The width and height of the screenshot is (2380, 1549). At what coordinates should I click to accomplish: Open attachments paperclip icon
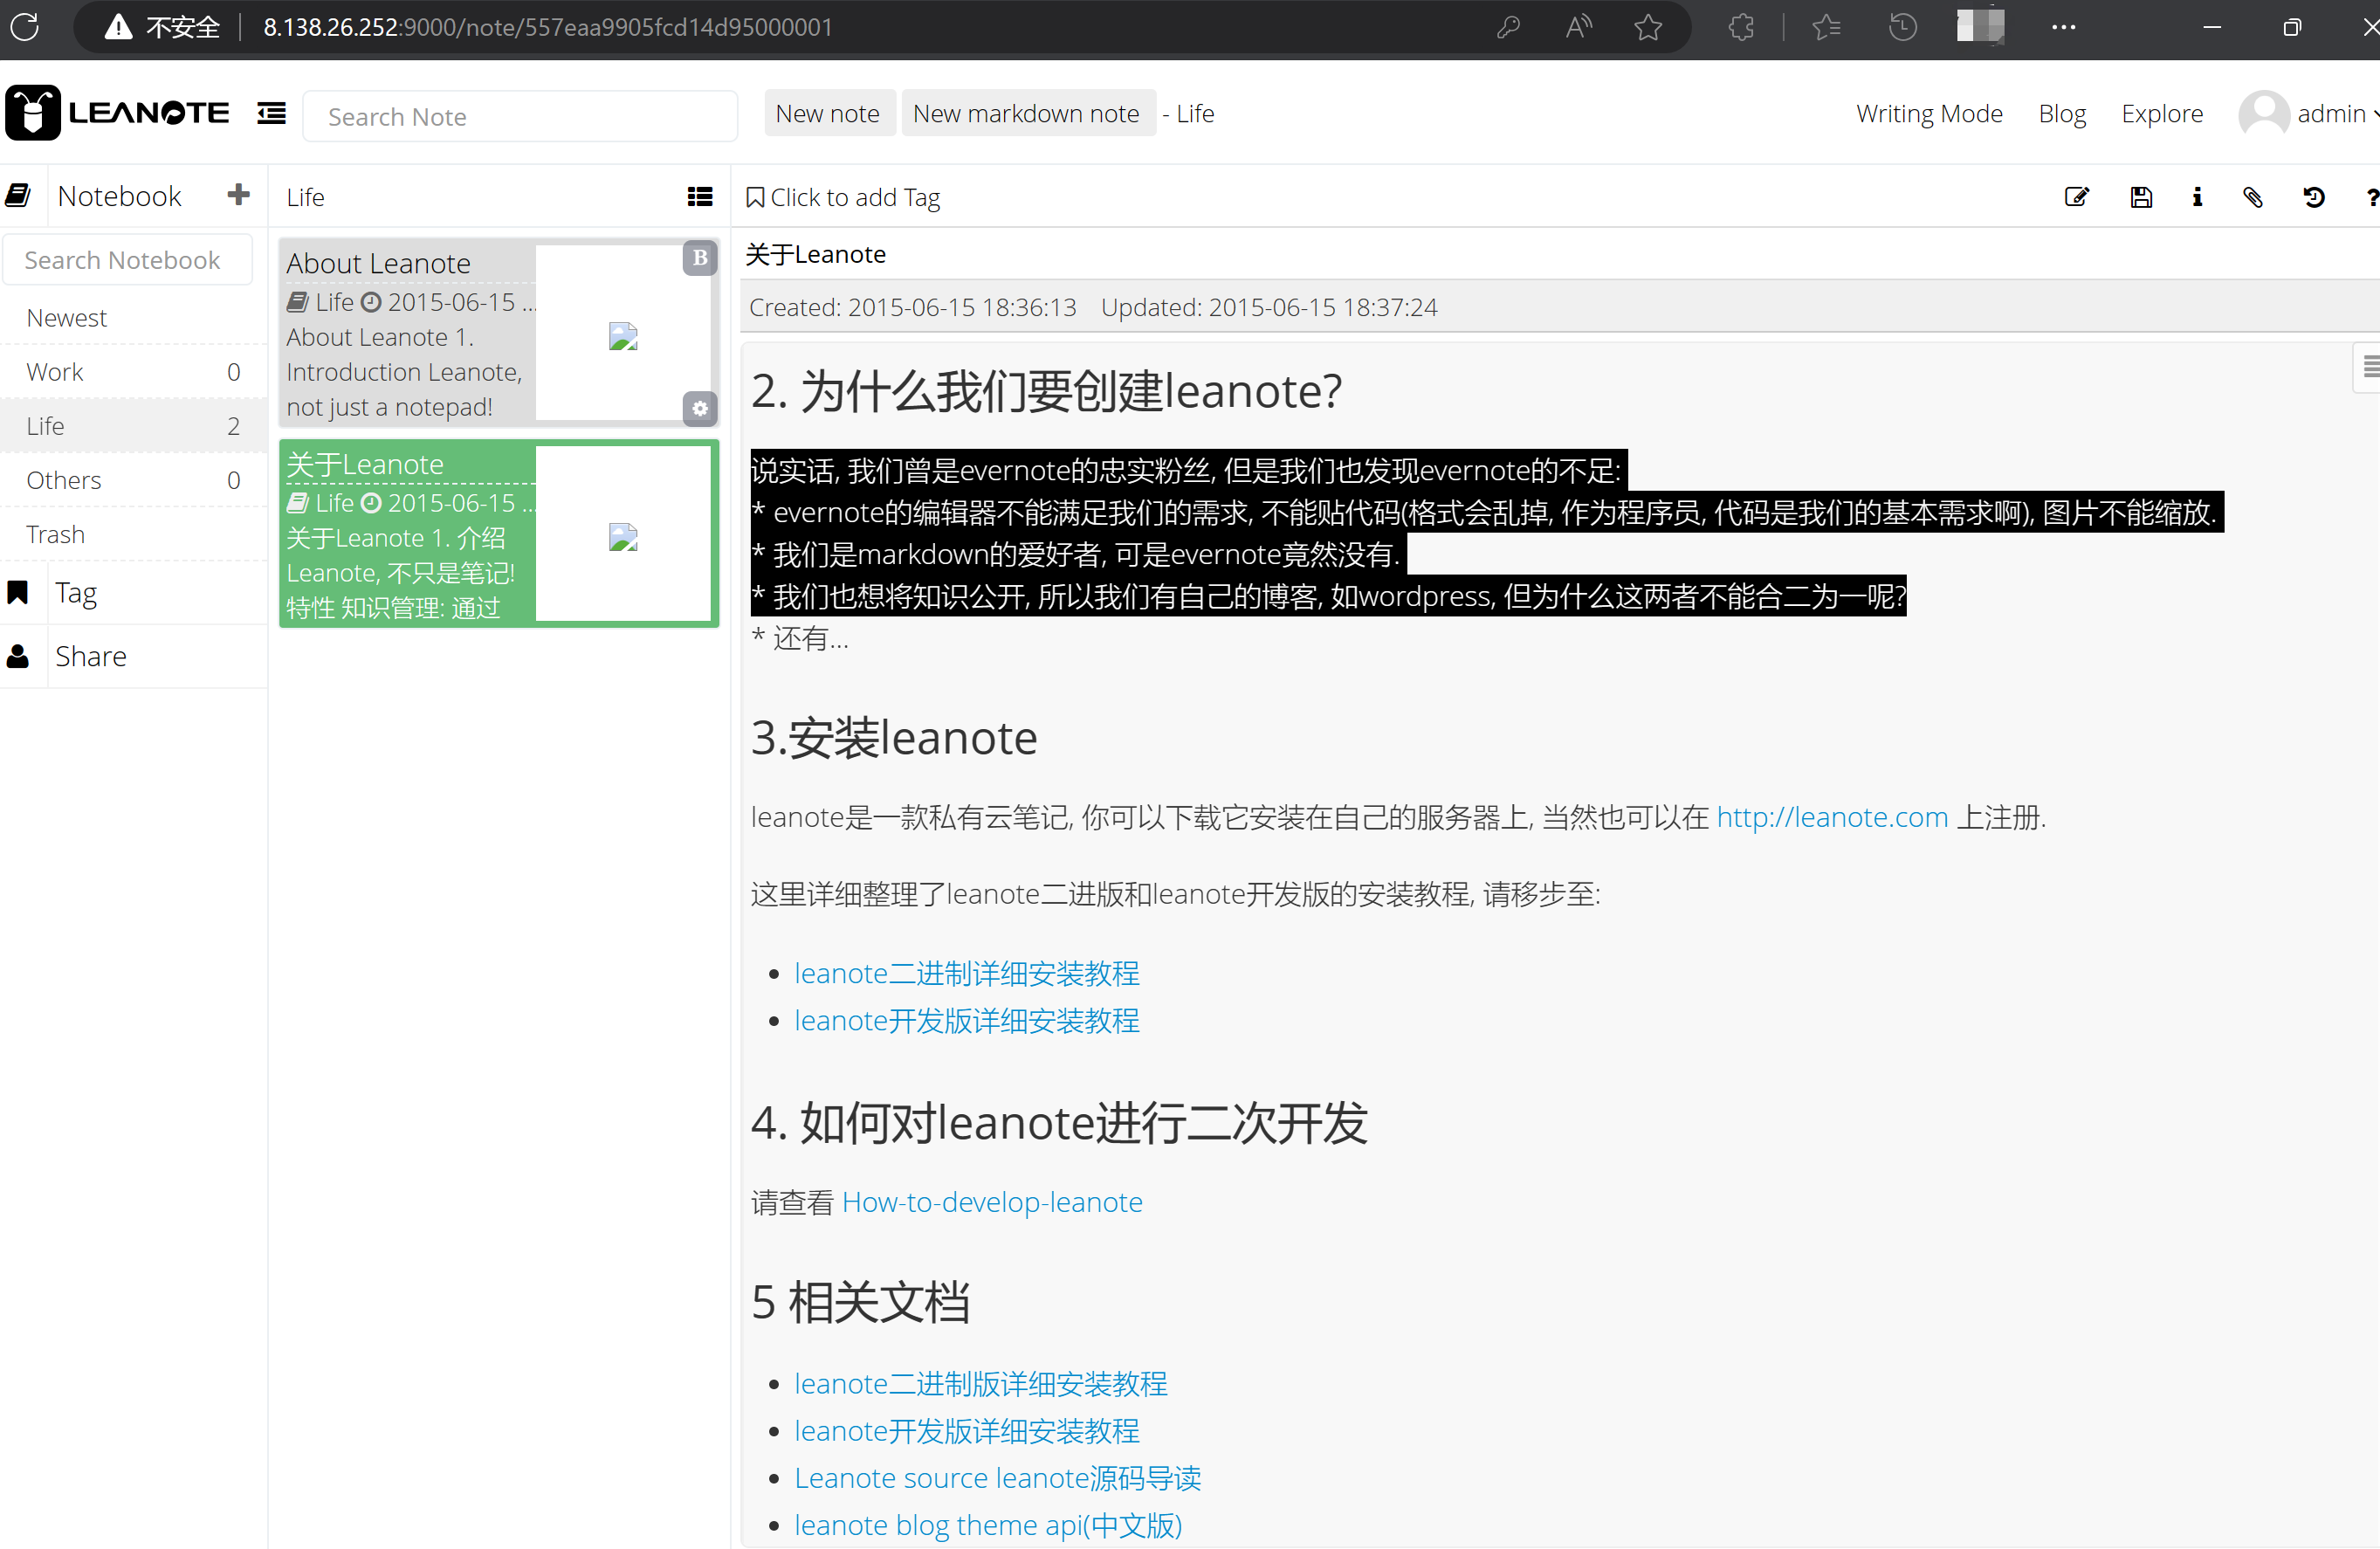click(x=2253, y=197)
